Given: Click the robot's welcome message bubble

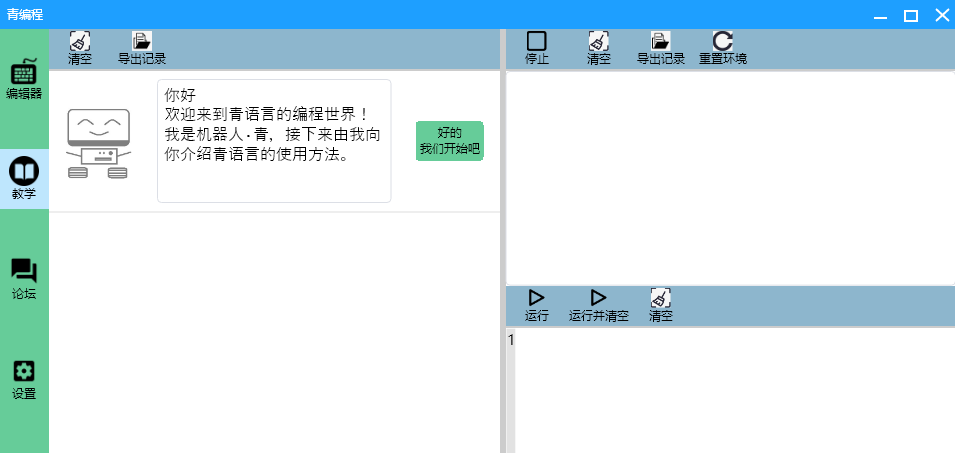Looking at the screenshot, I should [x=273, y=141].
